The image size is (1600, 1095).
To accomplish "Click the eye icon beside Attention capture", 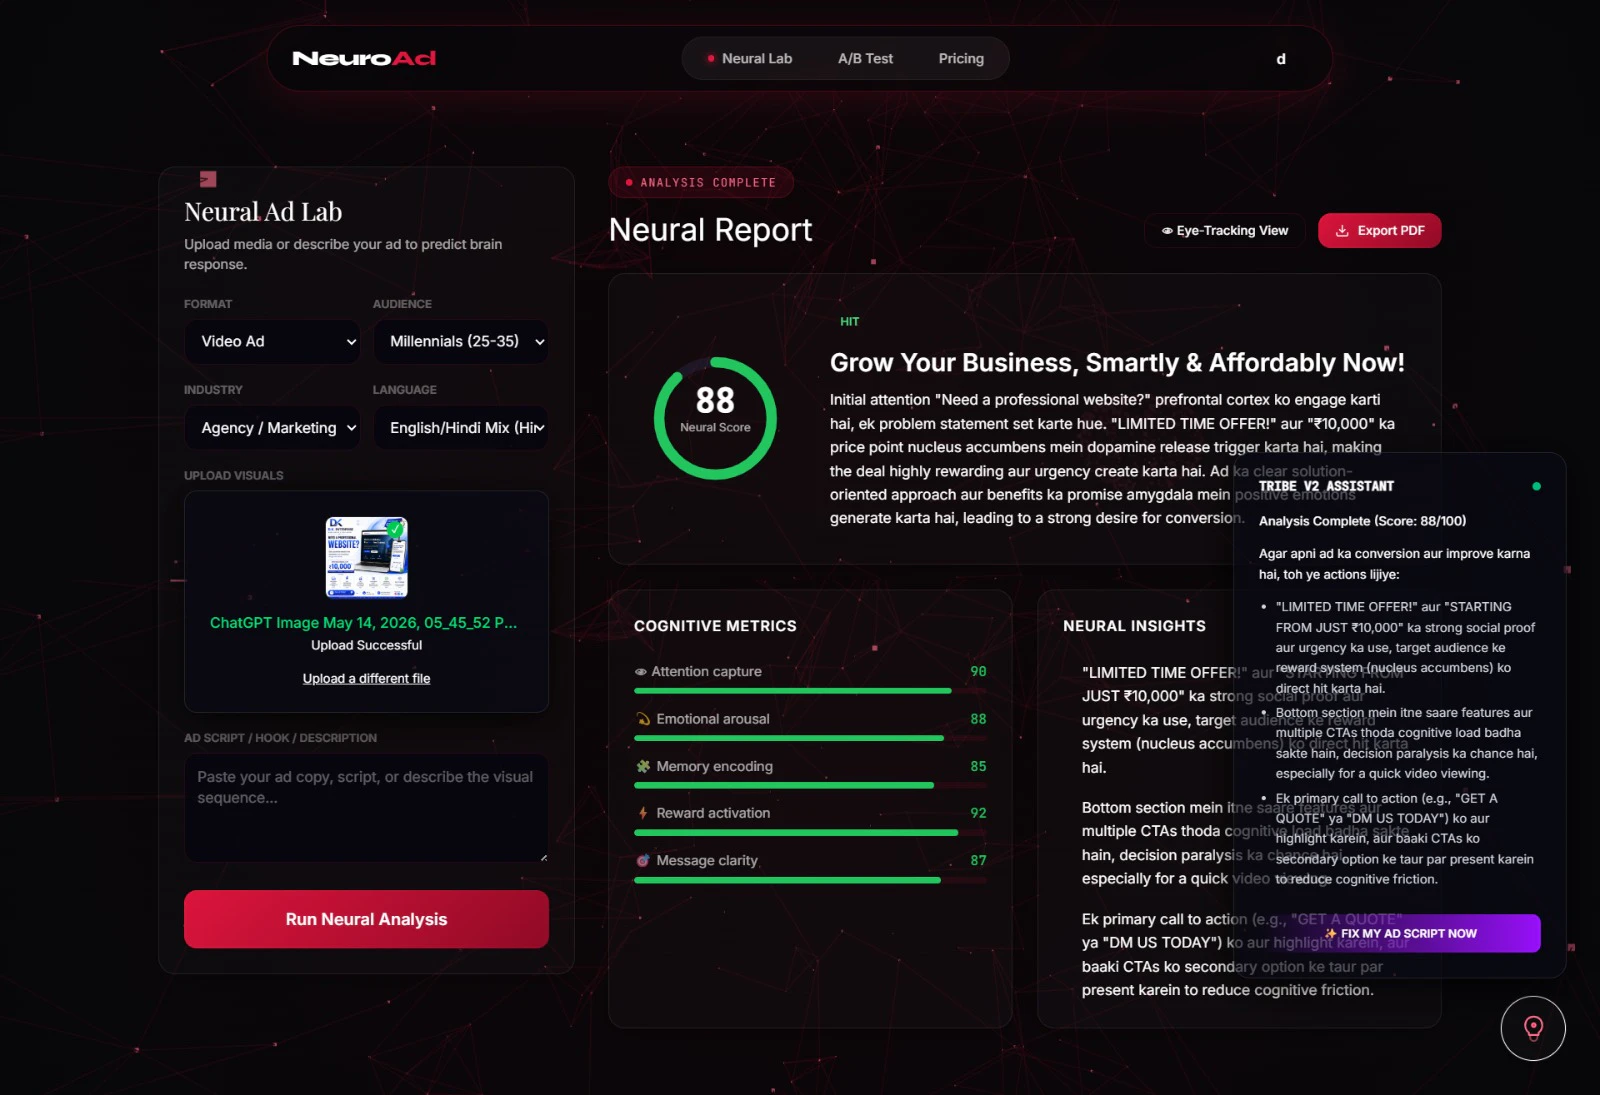I will point(641,672).
